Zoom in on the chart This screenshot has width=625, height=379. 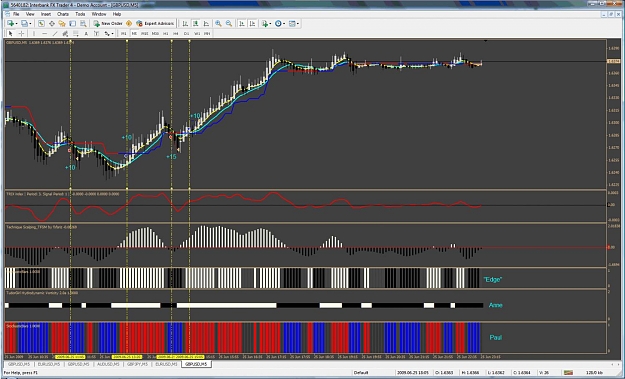[x=218, y=24]
